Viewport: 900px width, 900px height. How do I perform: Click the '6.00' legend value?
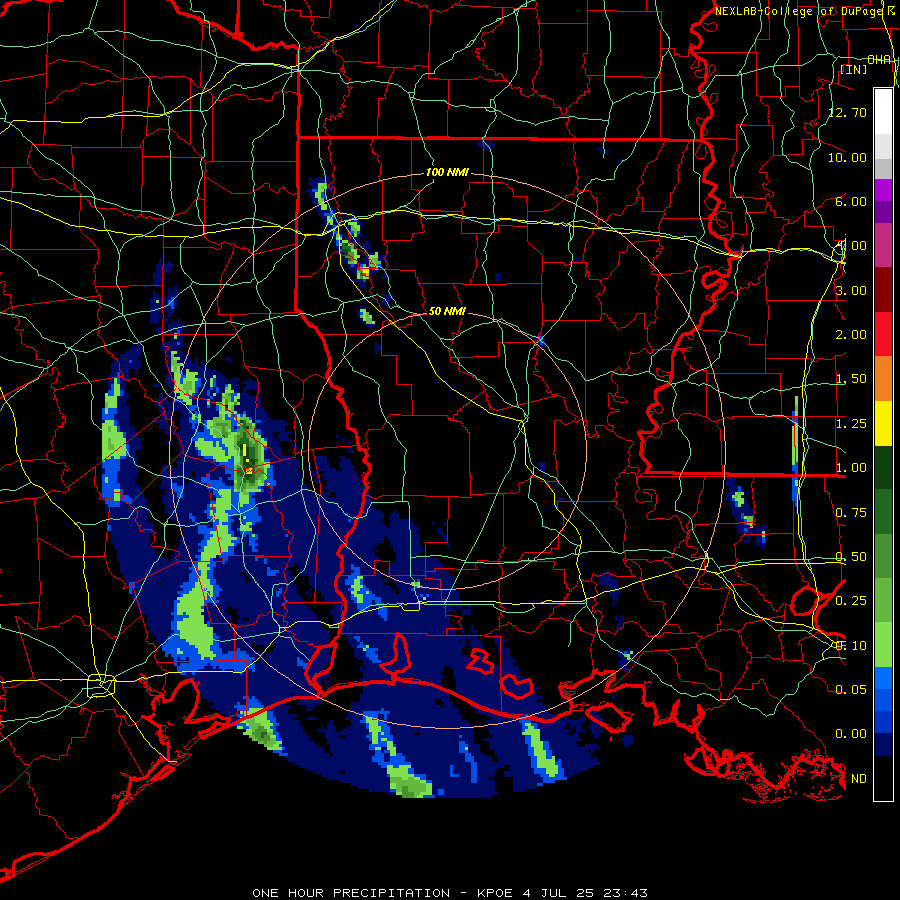pos(851,201)
